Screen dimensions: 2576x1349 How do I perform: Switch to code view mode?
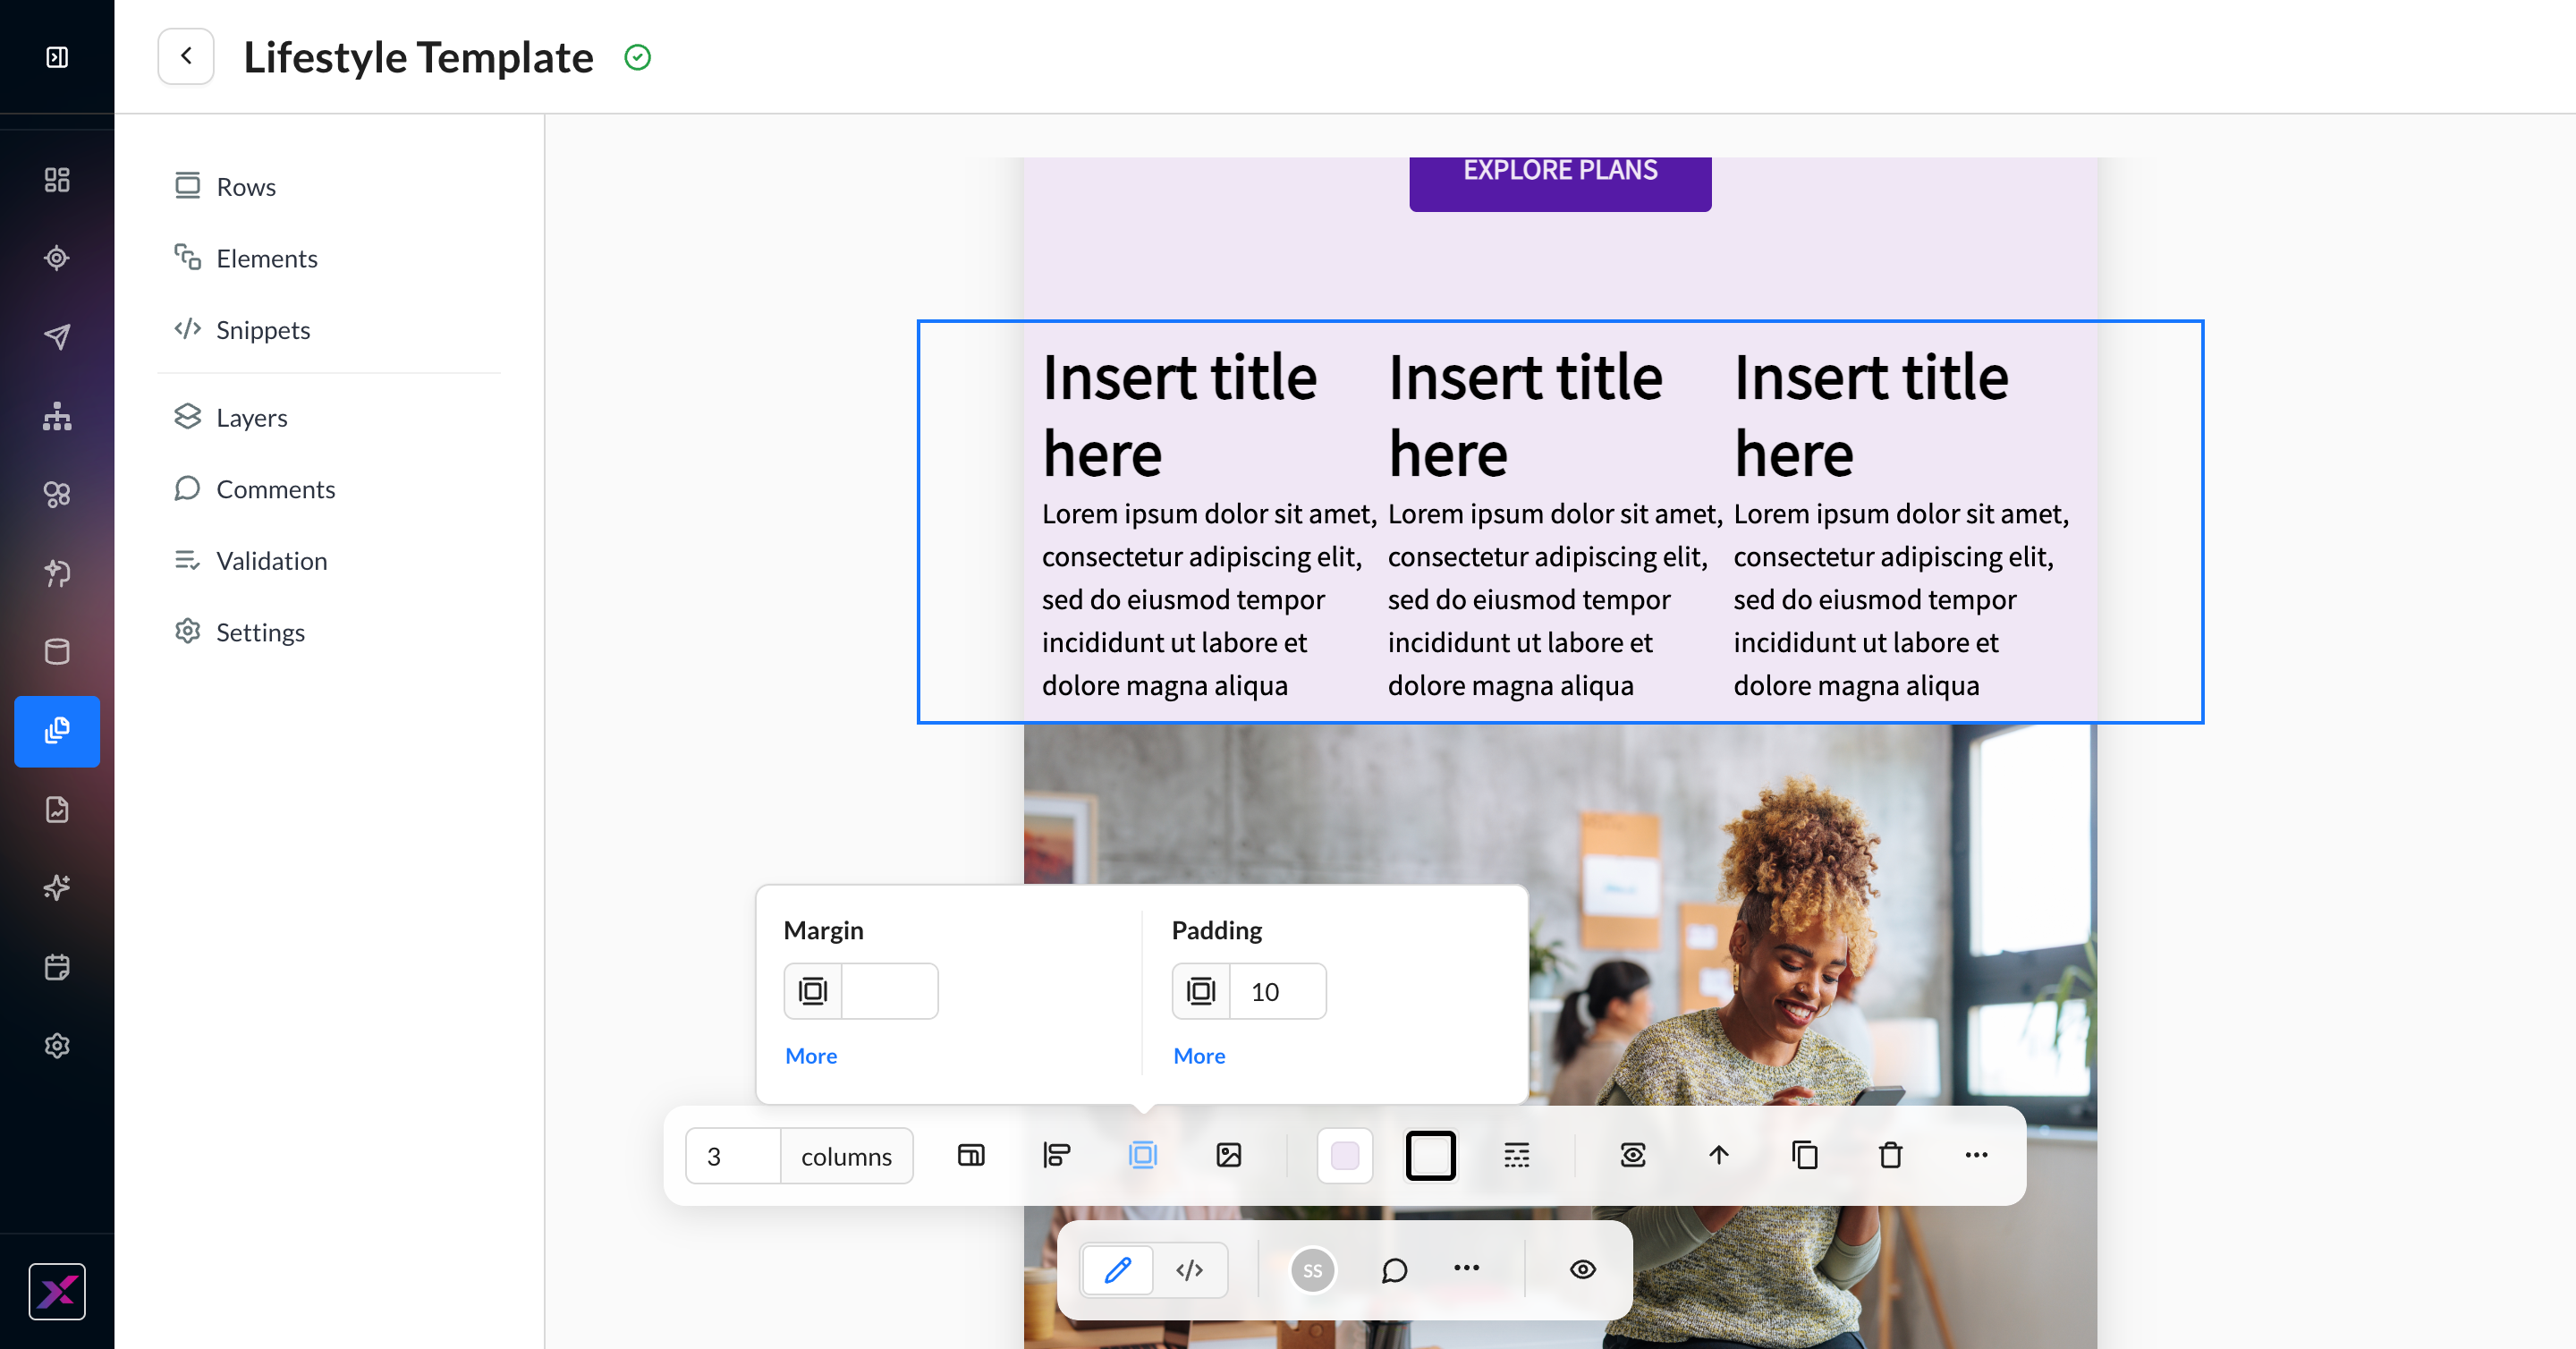pos(1190,1270)
